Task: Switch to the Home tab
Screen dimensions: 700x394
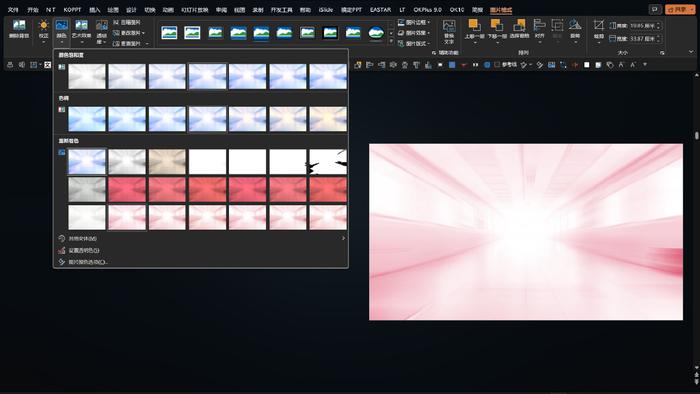Action: coord(33,9)
